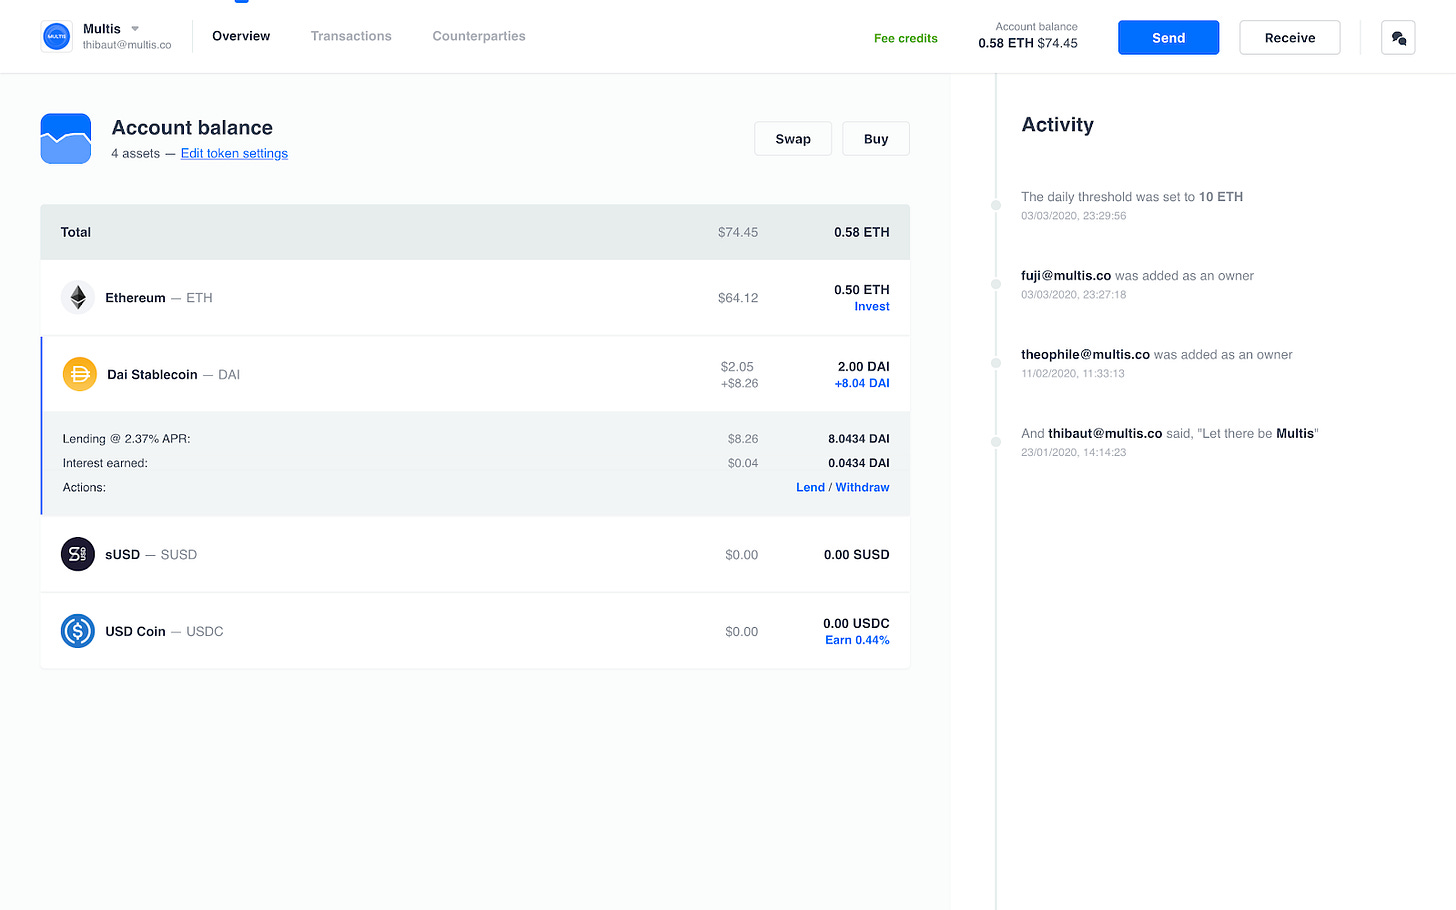Click timeline dot beside daily threshold entry

pos(996,205)
